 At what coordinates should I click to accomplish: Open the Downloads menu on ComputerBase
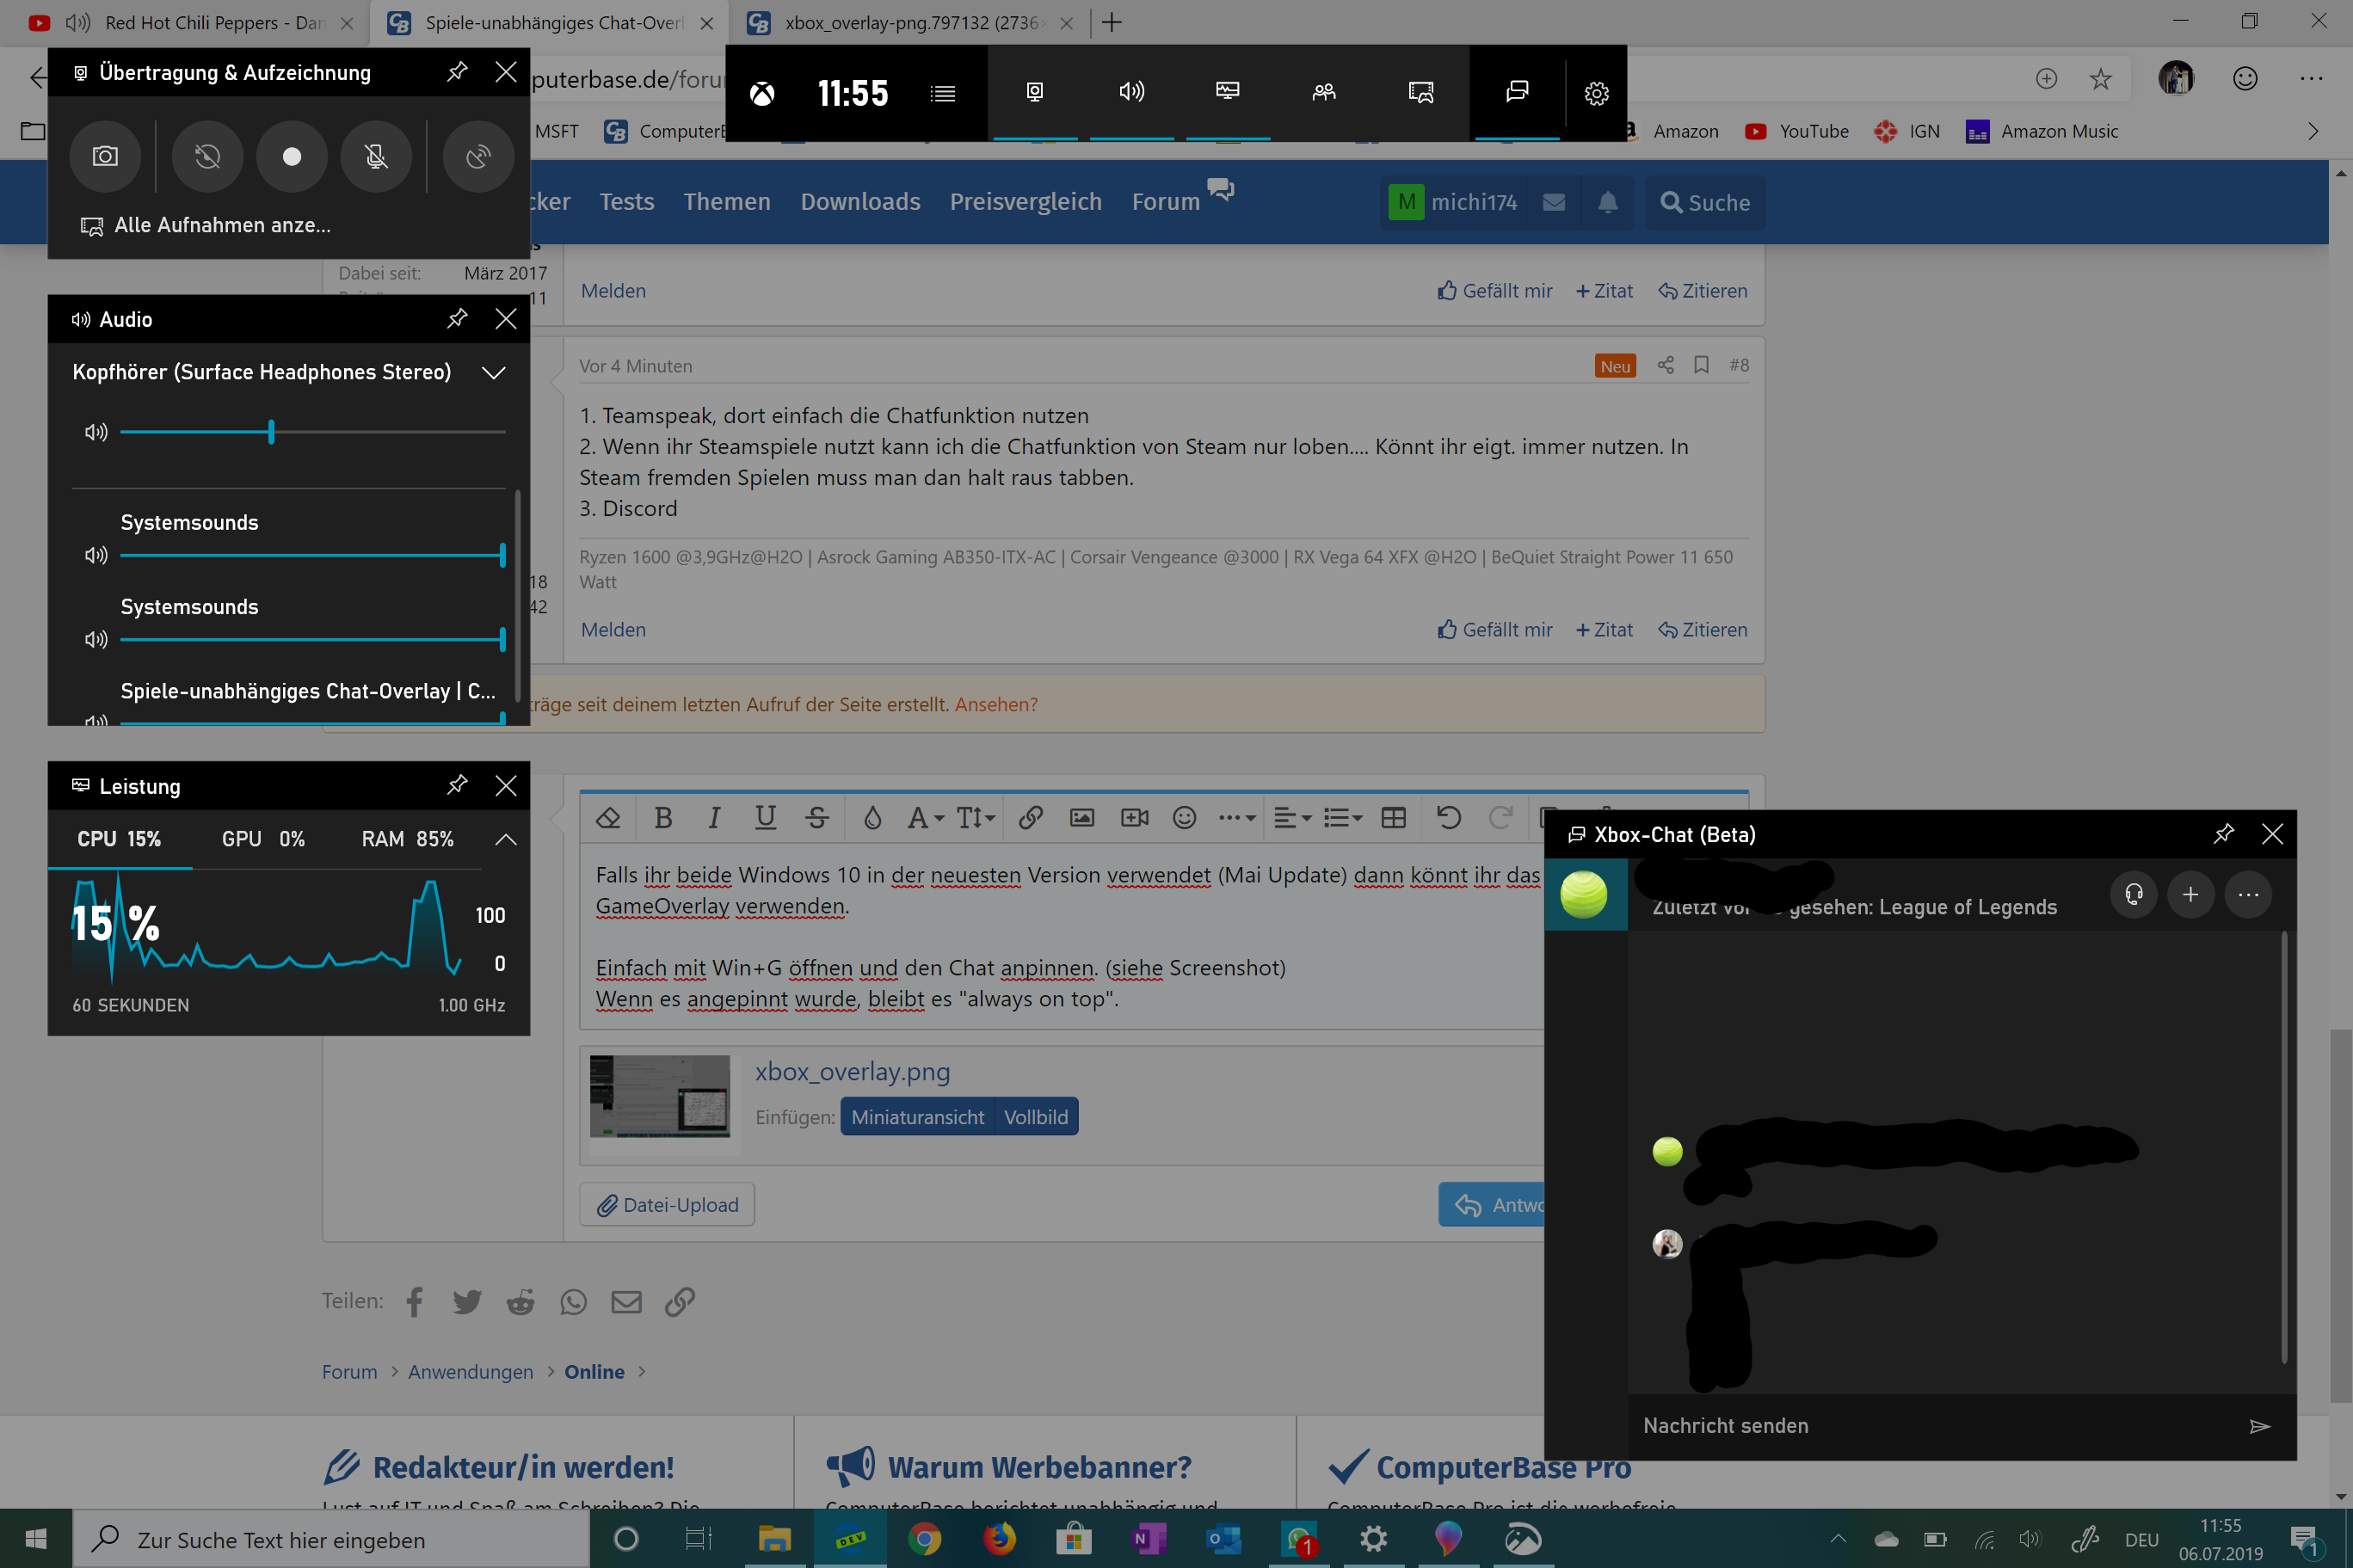point(860,201)
